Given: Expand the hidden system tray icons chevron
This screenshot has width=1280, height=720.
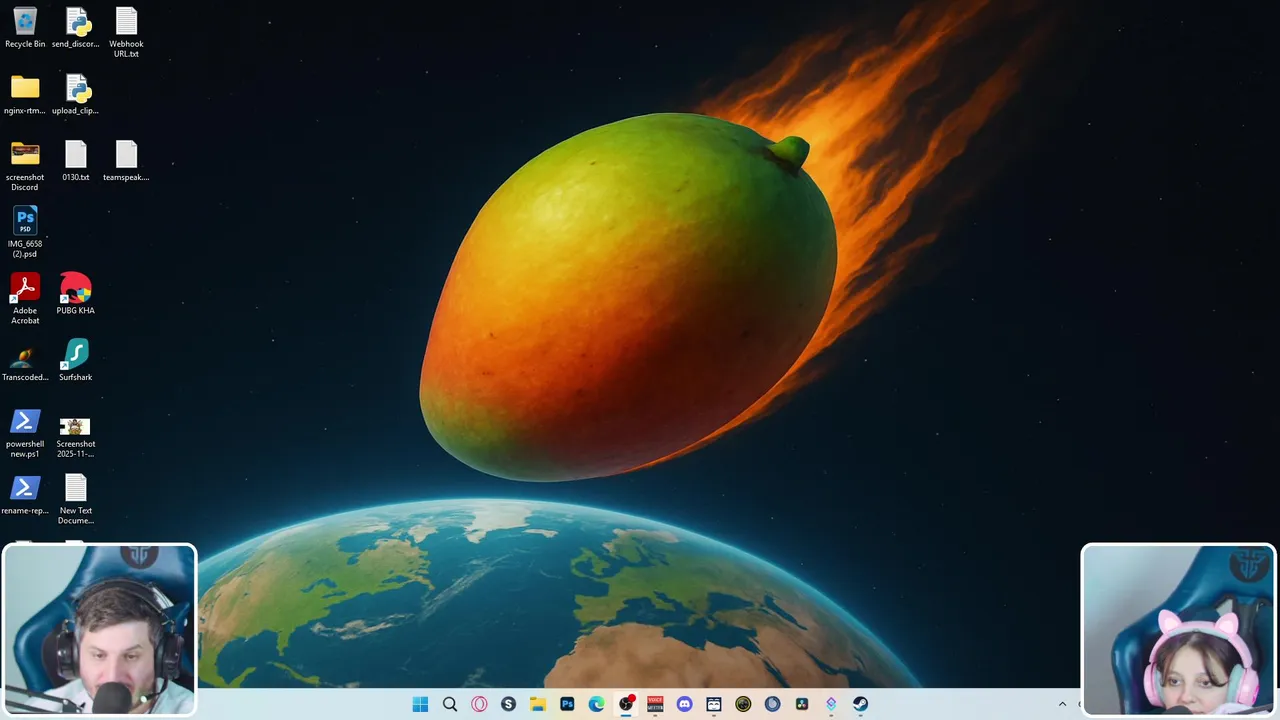Looking at the screenshot, I should point(1063,704).
